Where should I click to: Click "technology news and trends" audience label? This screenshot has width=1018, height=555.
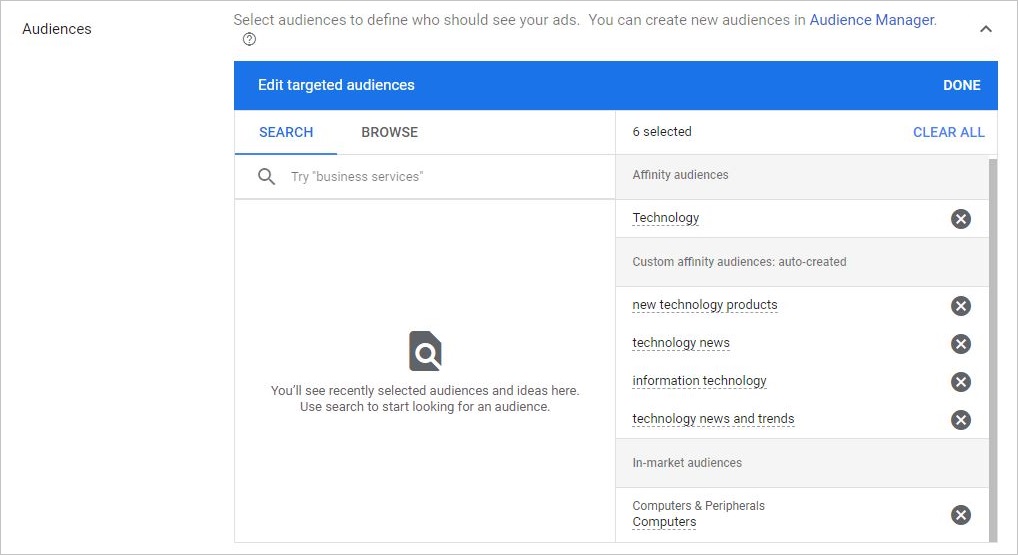713,419
